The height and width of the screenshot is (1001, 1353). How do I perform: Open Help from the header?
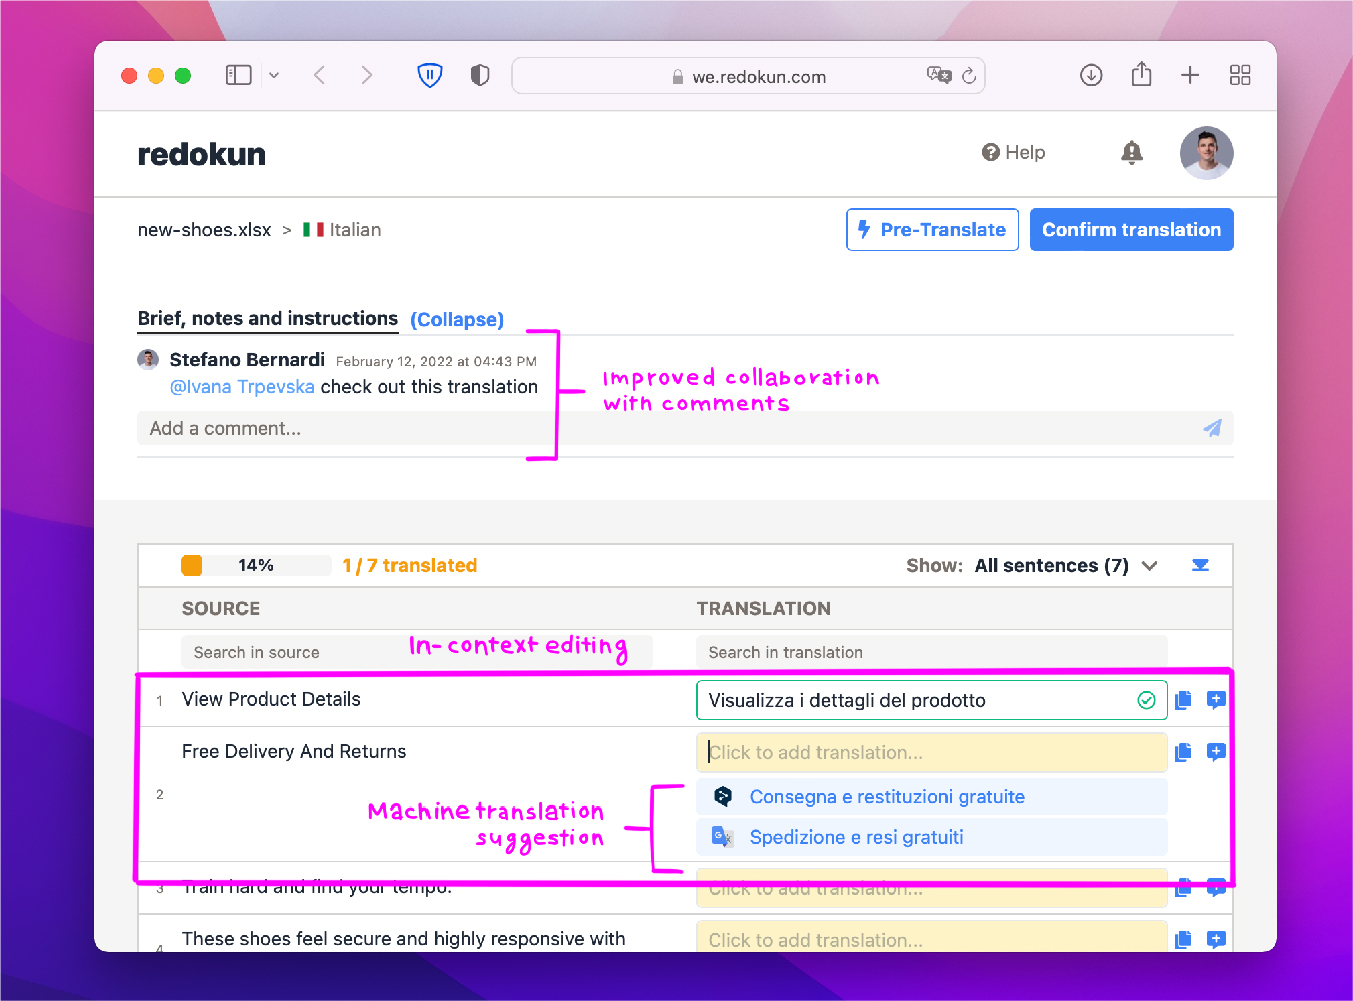coord(1013,152)
